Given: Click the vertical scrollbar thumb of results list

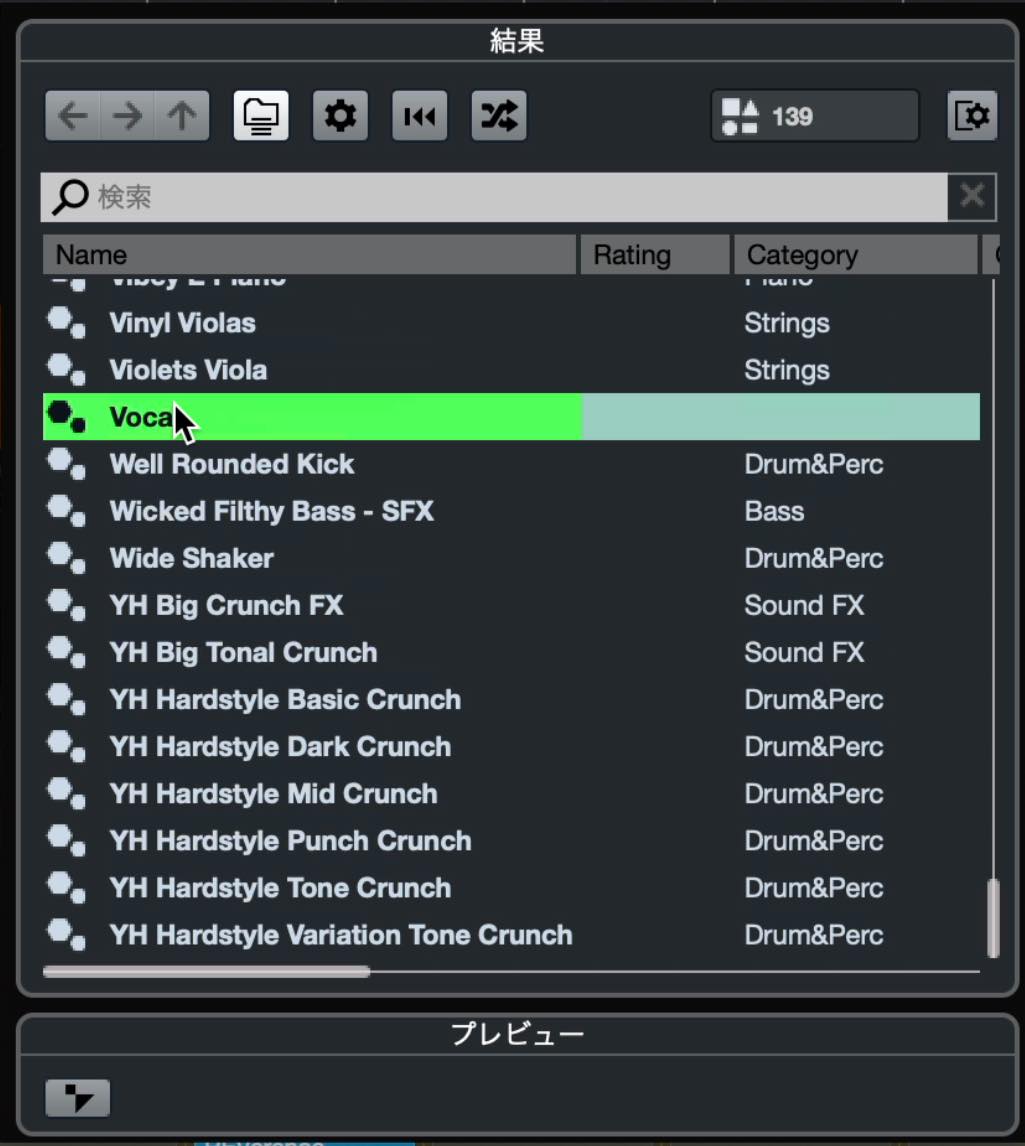Looking at the screenshot, I should point(993,919).
